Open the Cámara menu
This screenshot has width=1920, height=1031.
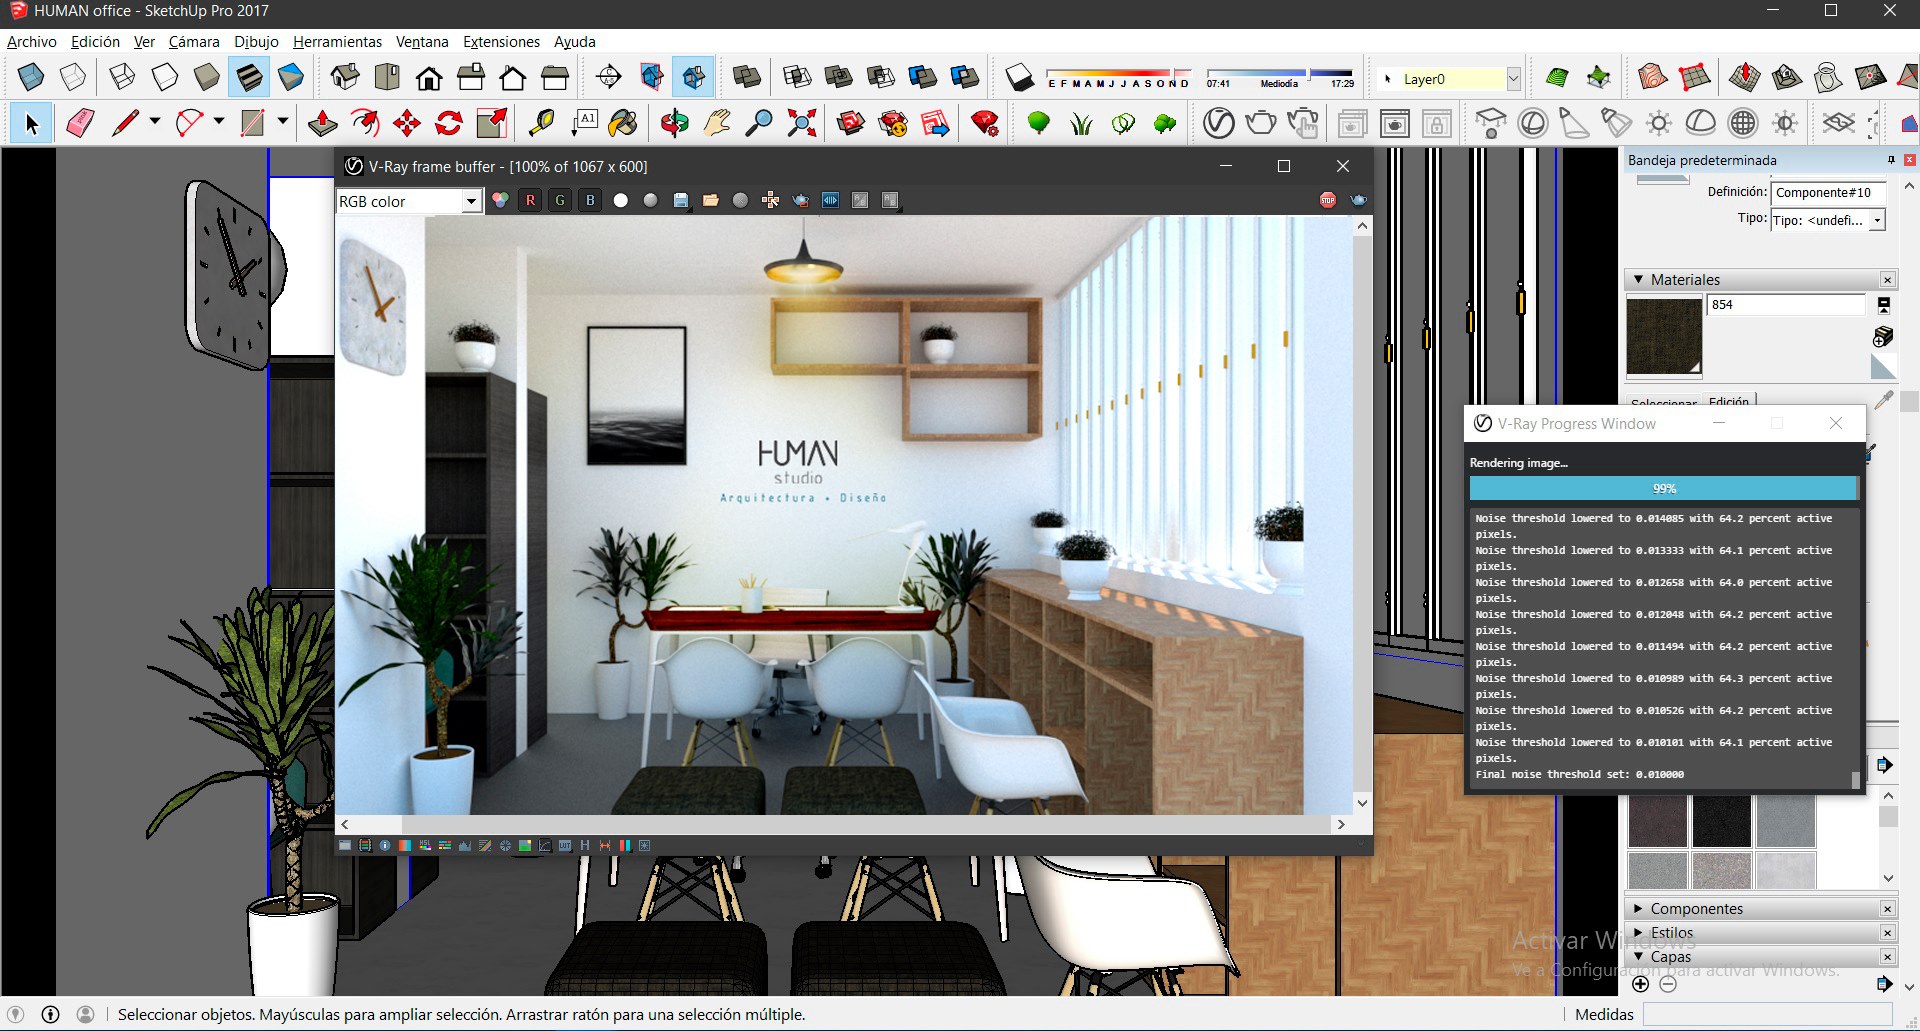pyautogui.click(x=194, y=42)
